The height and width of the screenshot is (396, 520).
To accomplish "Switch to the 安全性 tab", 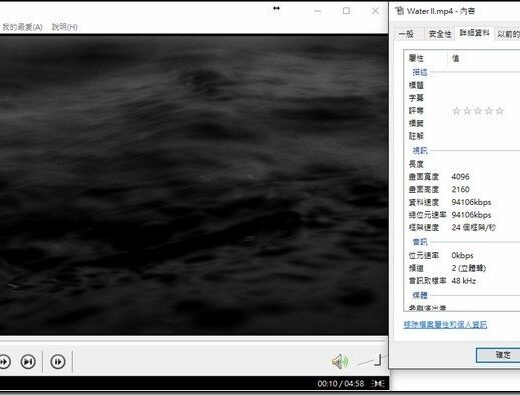I will (440, 34).
